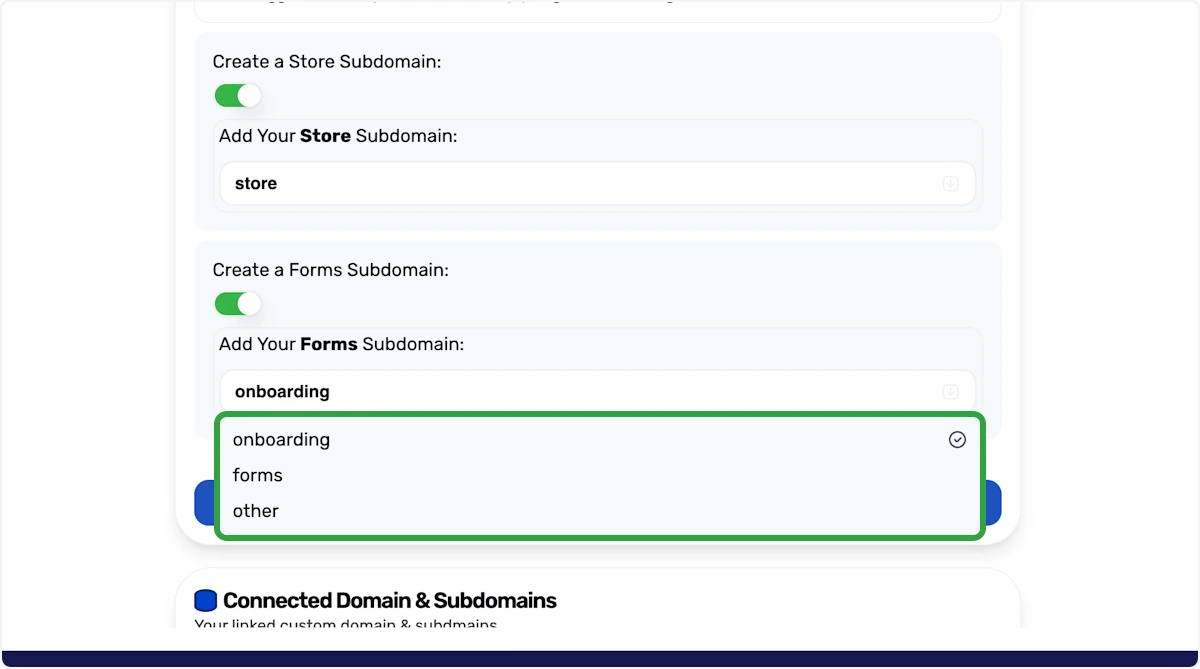Screen dimensions: 1200x669
Task: Pick the other option from the list
Action: click(x=599, y=511)
